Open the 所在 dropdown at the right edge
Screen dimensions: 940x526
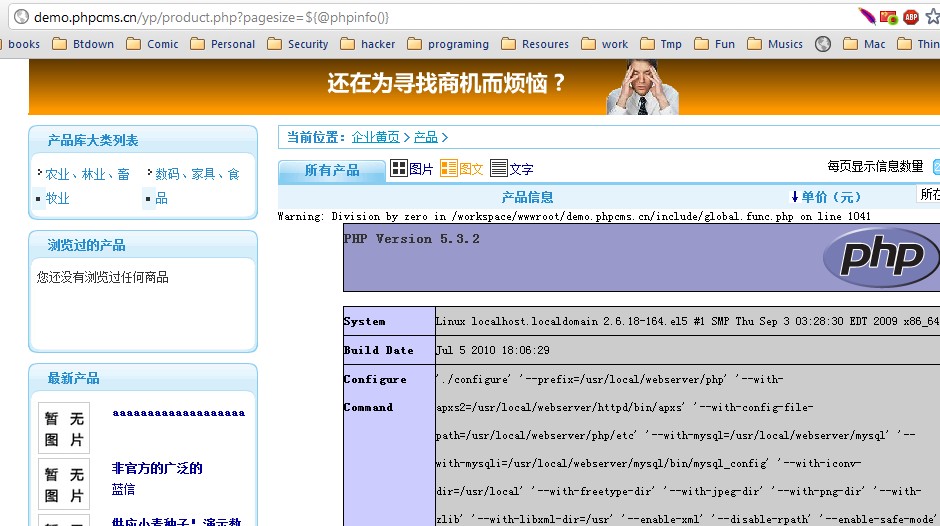(928, 194)
